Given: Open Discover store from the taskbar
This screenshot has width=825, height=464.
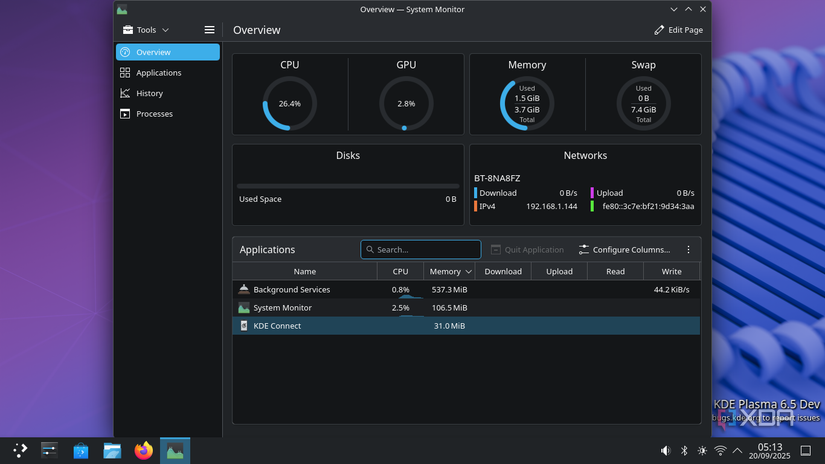Looking at the screenshot, I should point(81,450).
